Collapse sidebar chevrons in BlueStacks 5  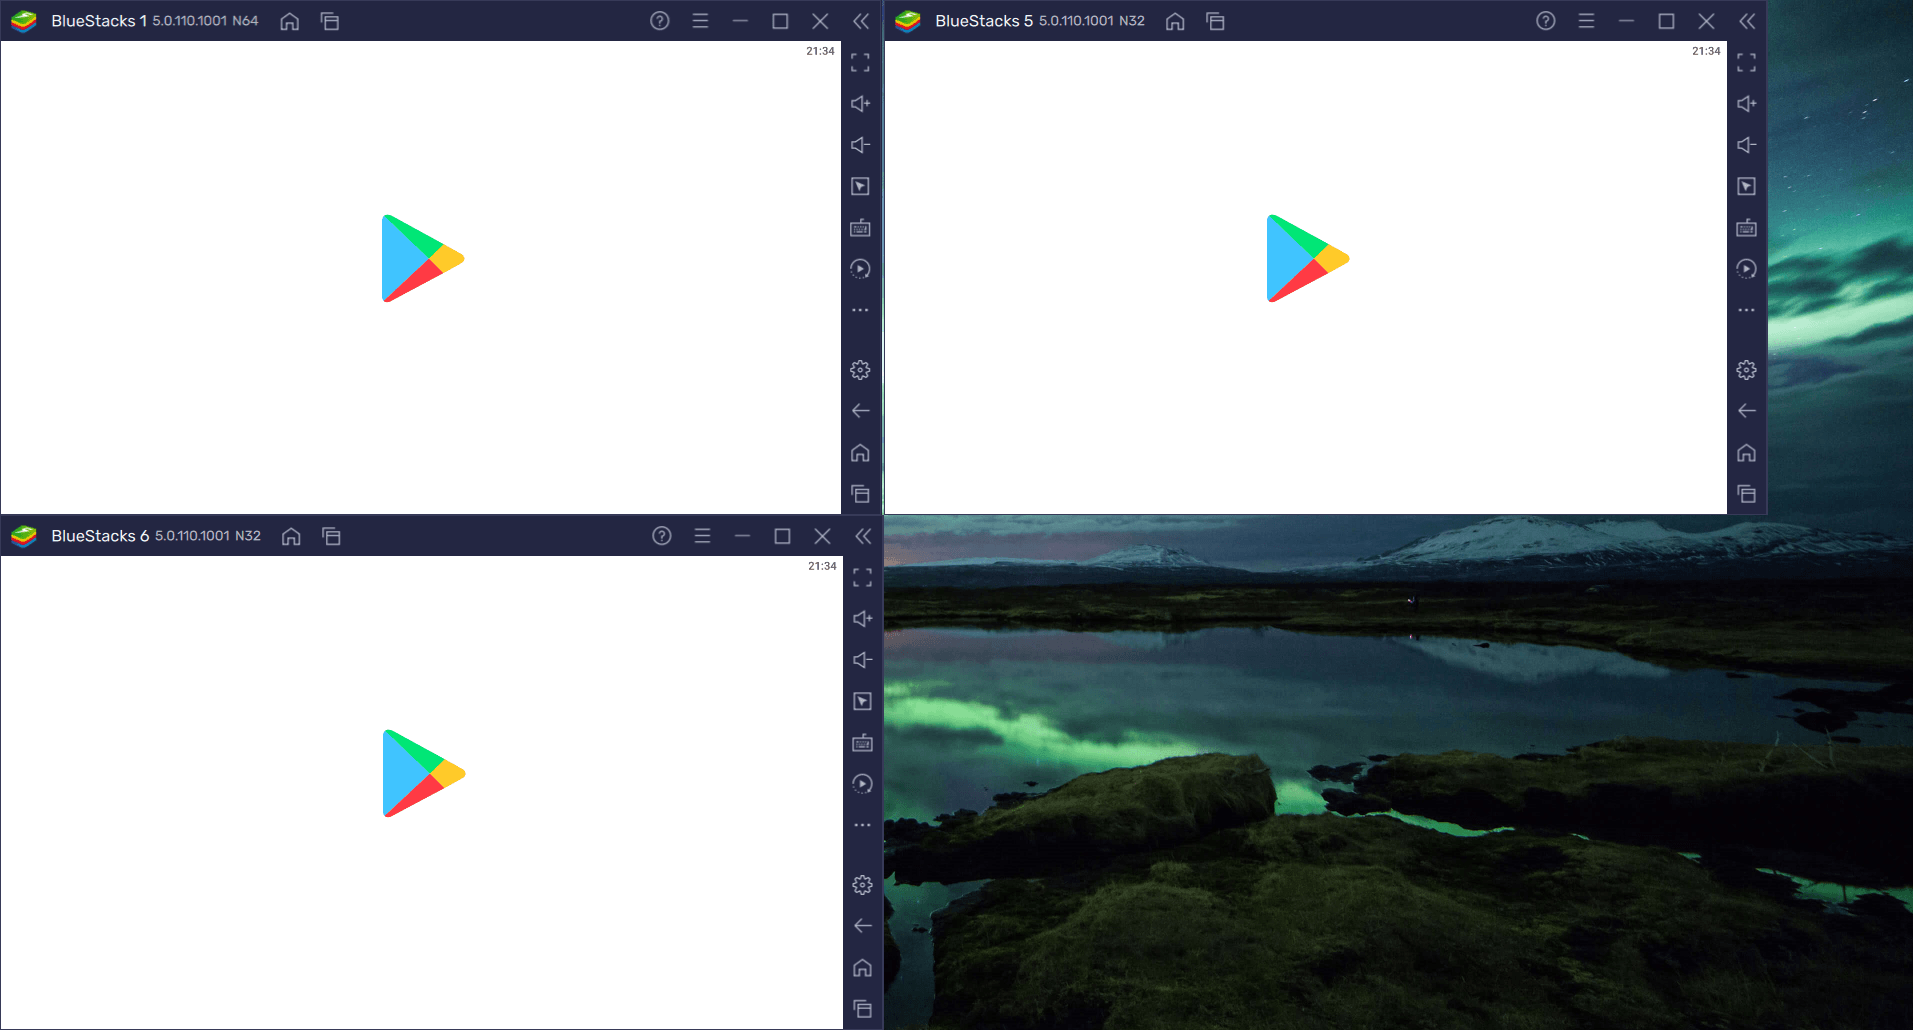[x=1747, y=21]
